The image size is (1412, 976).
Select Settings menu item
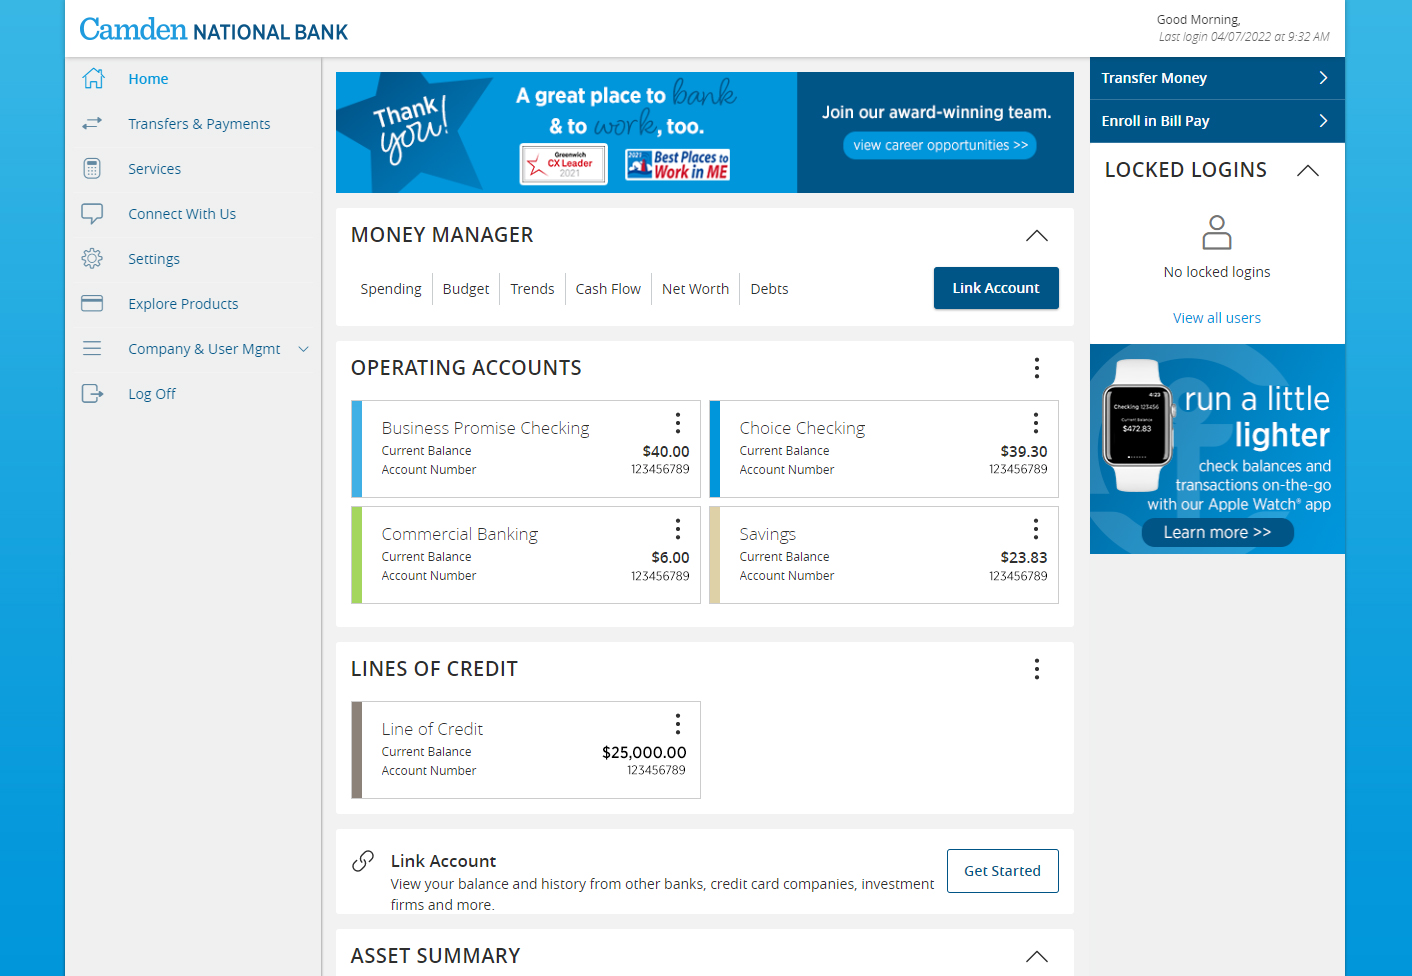coord(154,259)
